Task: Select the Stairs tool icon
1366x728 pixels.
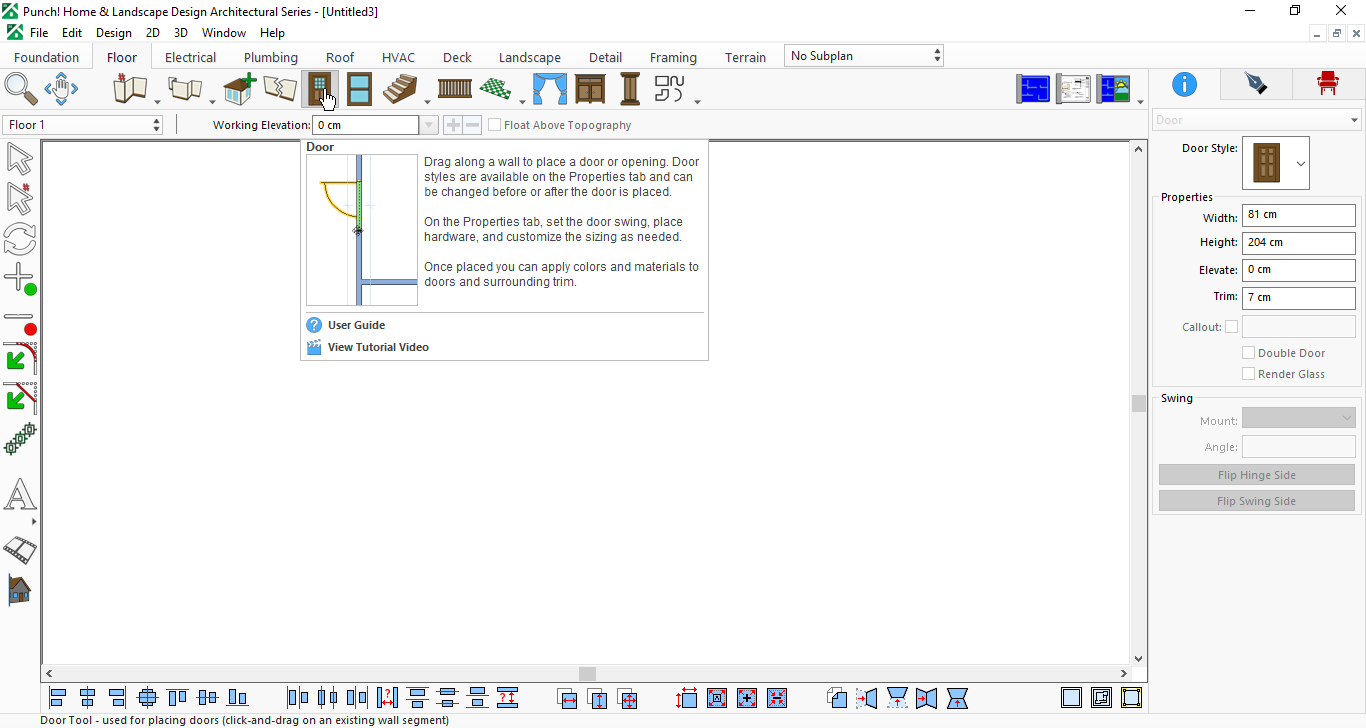Action: coord(400,89)
